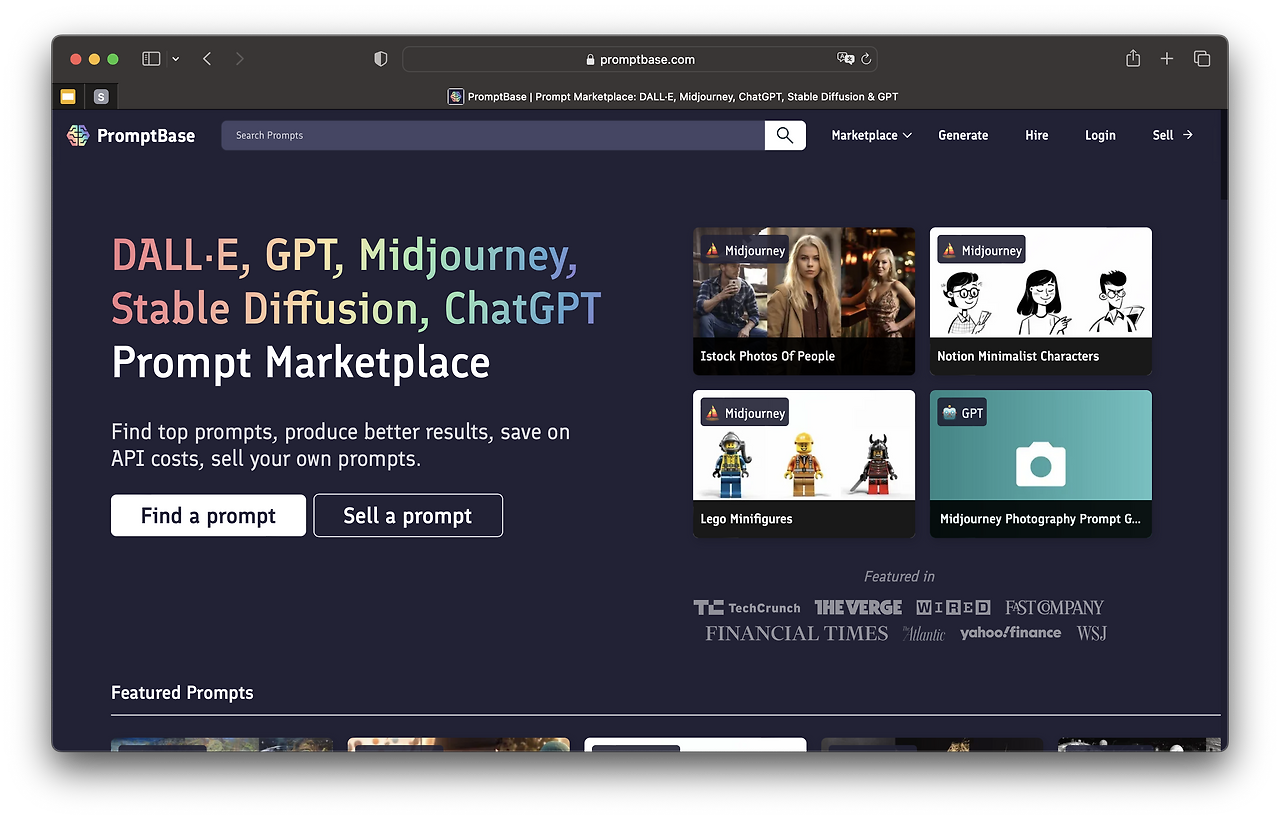Click the PromptBase wordmark link
The image size is (1280, 820).
(x=146, y=135)
